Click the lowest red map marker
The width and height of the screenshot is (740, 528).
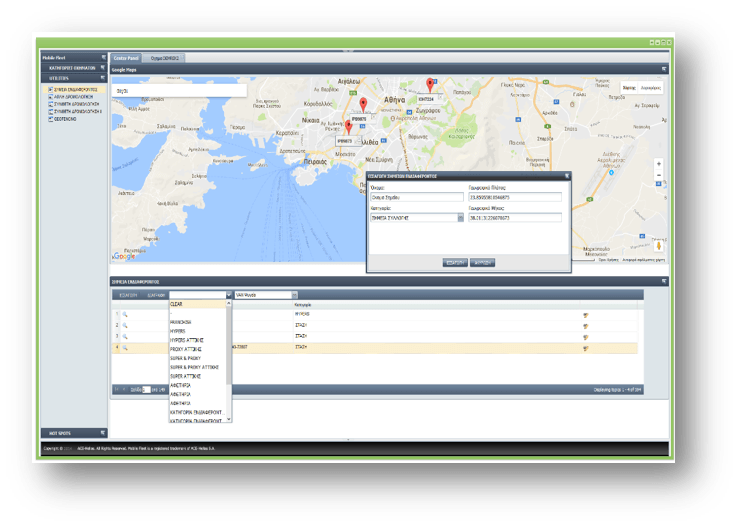click(348, 127)
